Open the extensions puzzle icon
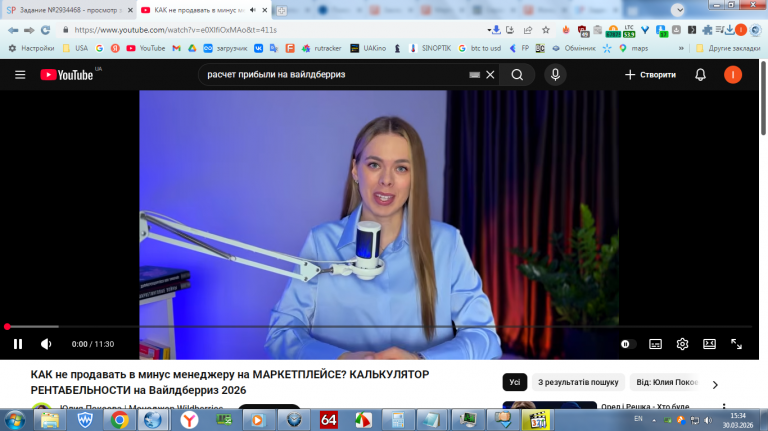This screenshot has height=431, width=768. 707,30
